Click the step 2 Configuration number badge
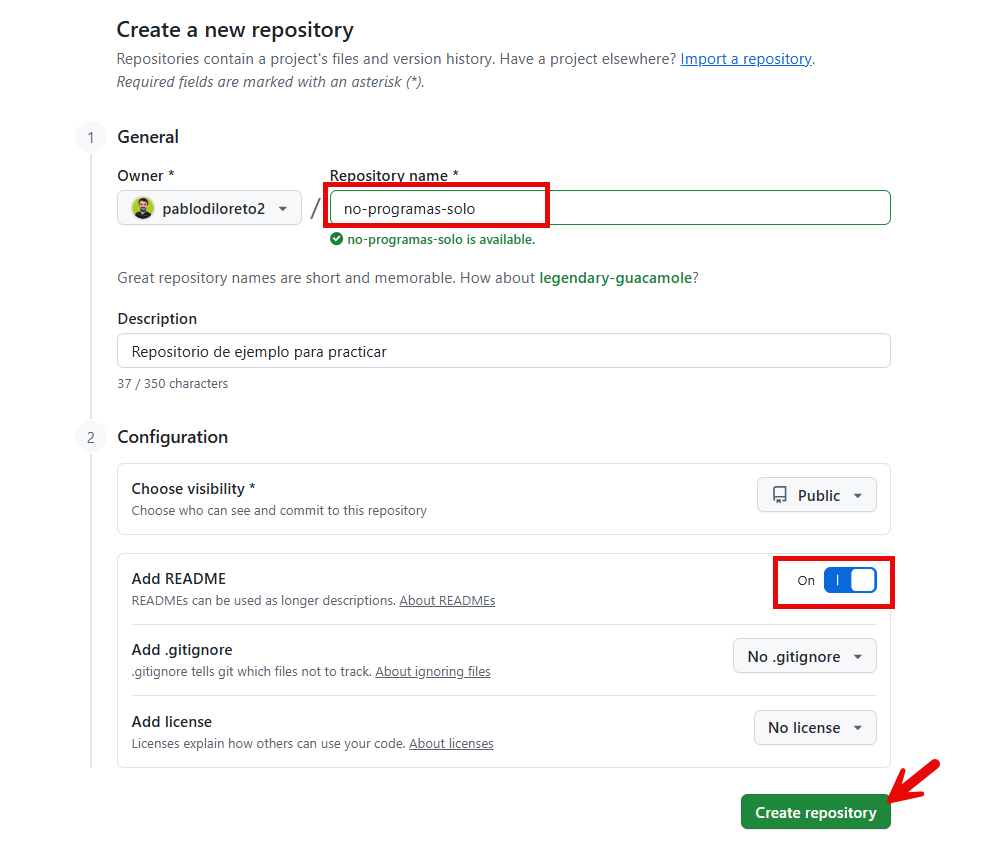The width and height of the screenshot is (984, 849). pyautogui.click(x=90, y=437)
